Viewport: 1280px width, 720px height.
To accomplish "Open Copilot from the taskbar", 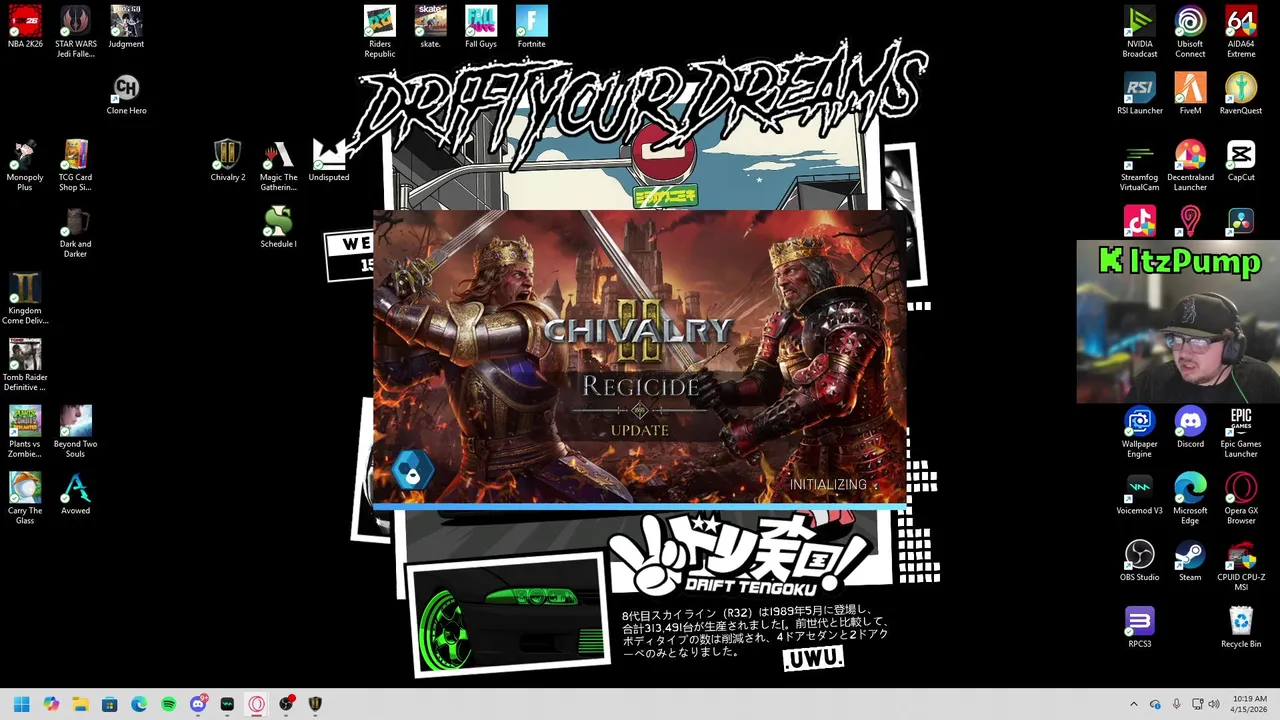I will 51,704.
